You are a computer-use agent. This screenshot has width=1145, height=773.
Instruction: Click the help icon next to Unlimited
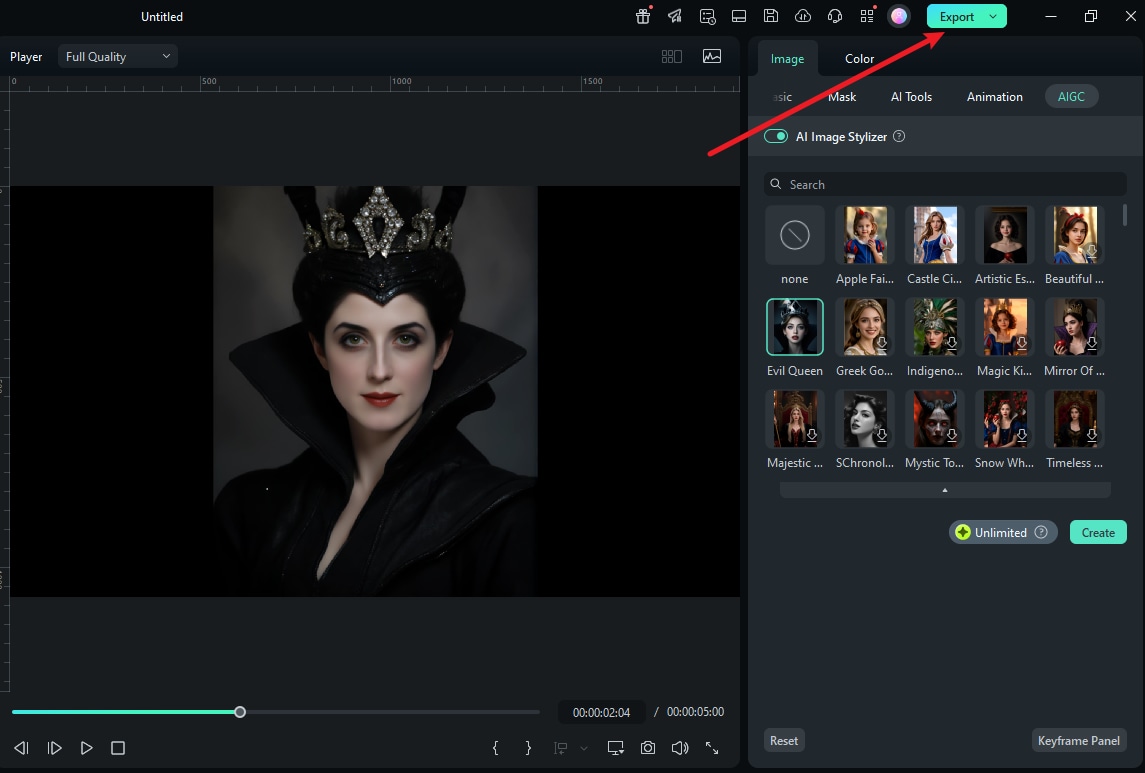(x=1041, y=532)
